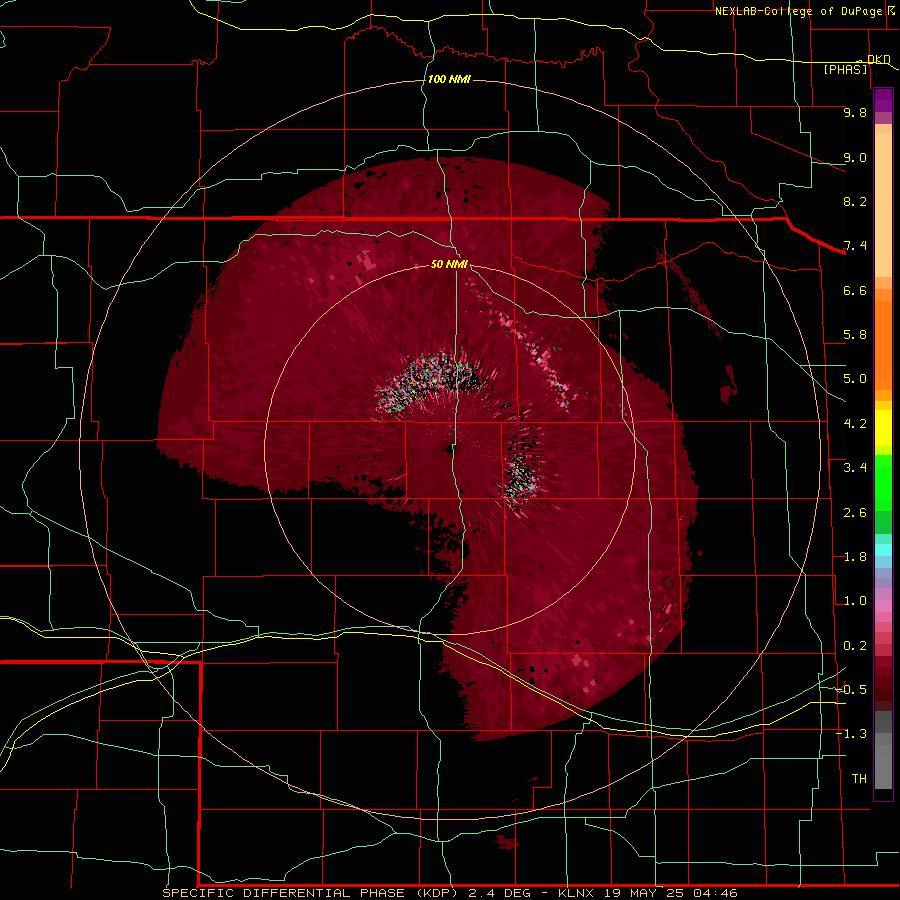This screenshot has width=900, height=900.
Task: Click the 8.2 scale label
Action: [855, 201]
